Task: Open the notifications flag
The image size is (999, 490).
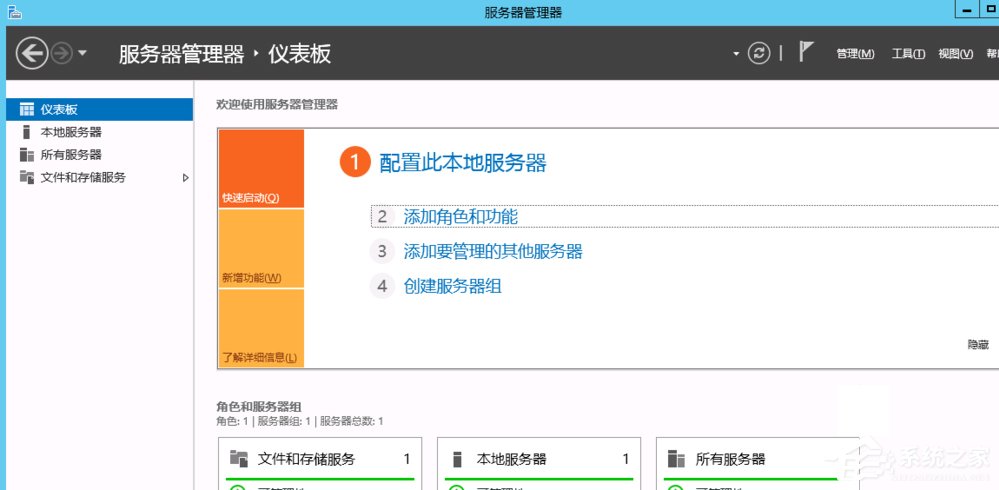Action: point(807,52)
